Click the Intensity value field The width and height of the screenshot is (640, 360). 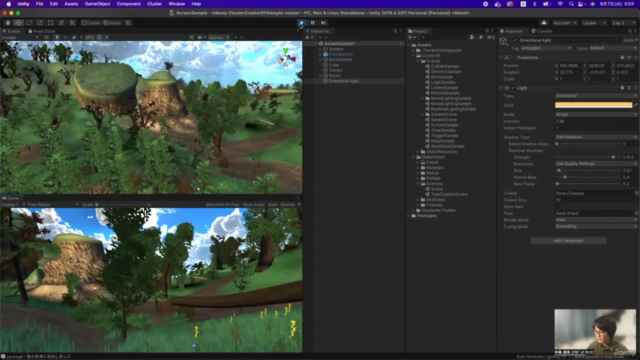[596, 122]
